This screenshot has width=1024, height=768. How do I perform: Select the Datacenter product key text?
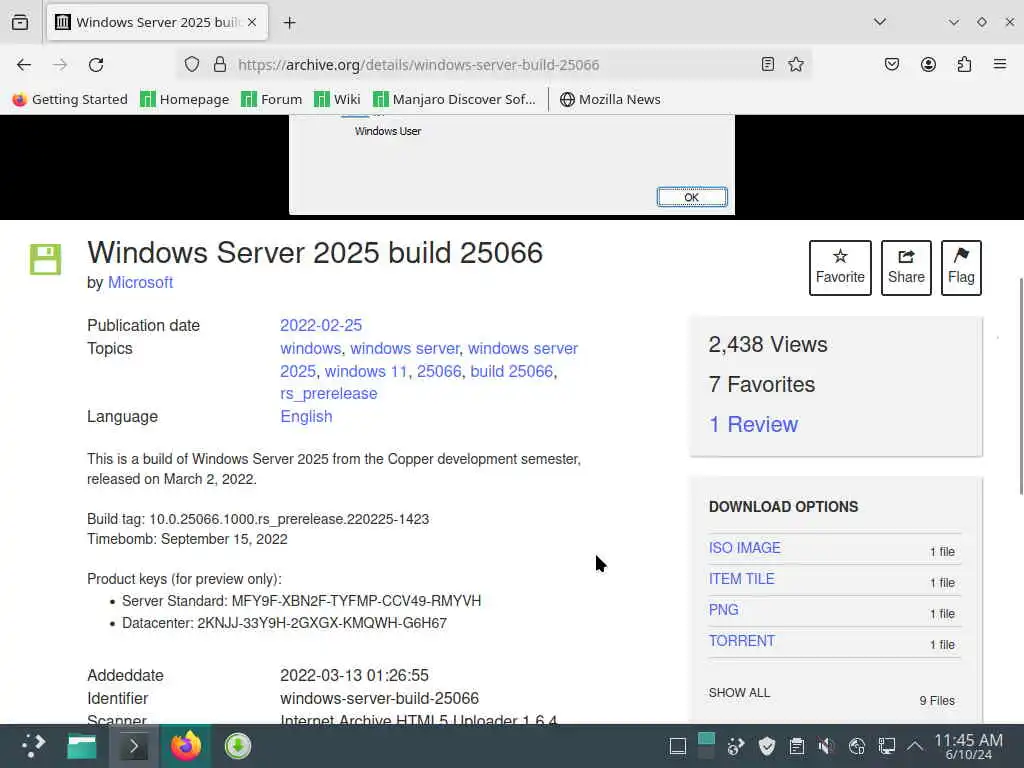[322, 623]
